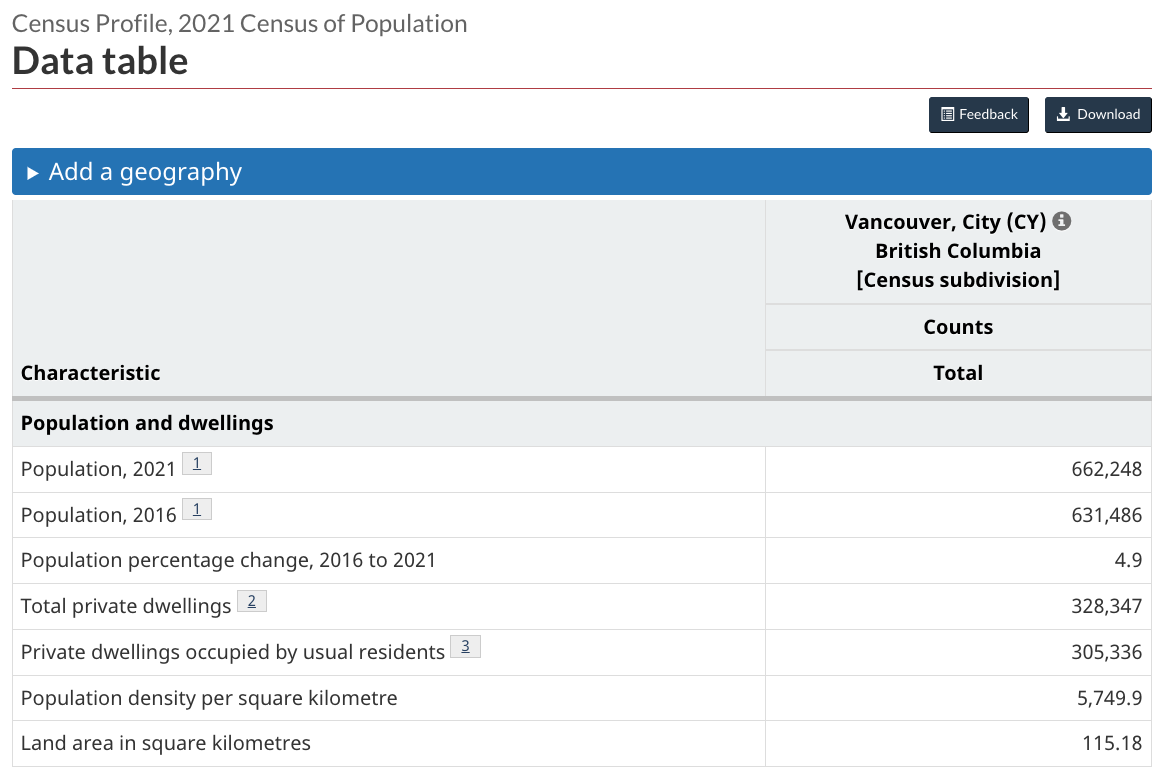Screen dimensions: 1167x782
Task: Click the Feedback button
Action: 979,115
